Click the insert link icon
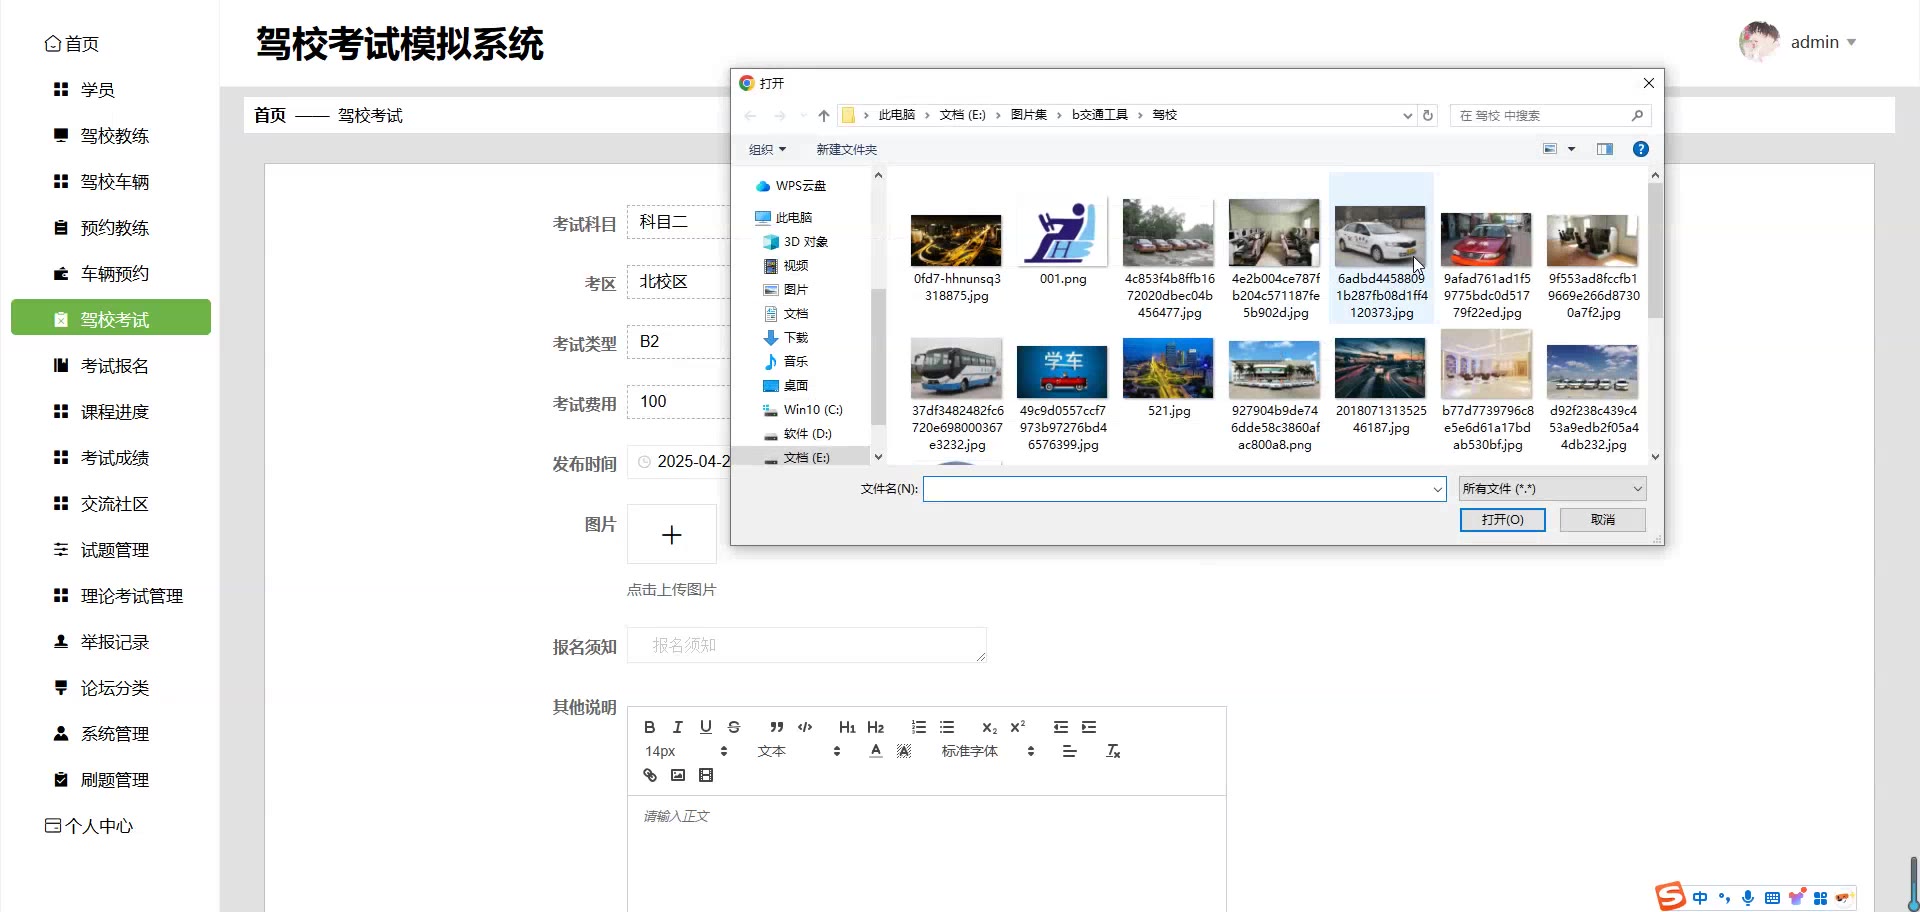Viewport: 1920px width, 912px height. 650,775
